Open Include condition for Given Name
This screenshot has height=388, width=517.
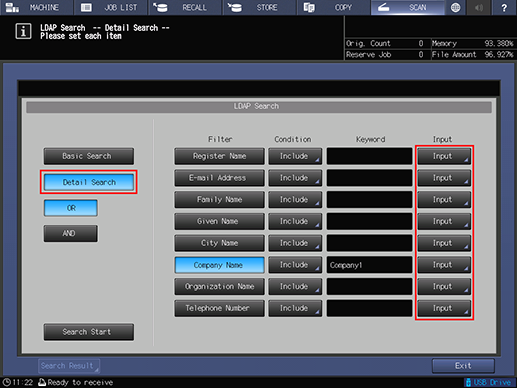(x=295, y=221)
